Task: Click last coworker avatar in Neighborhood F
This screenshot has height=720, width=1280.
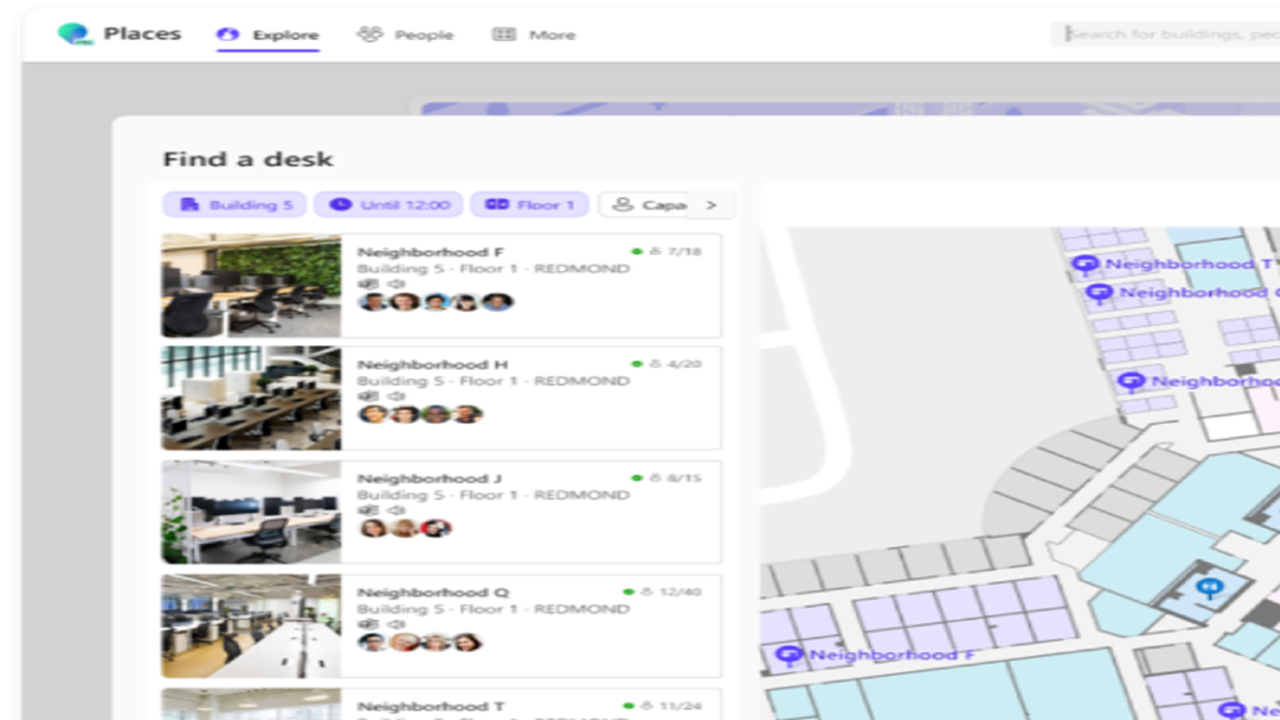Action: click(x=497, y=301)
